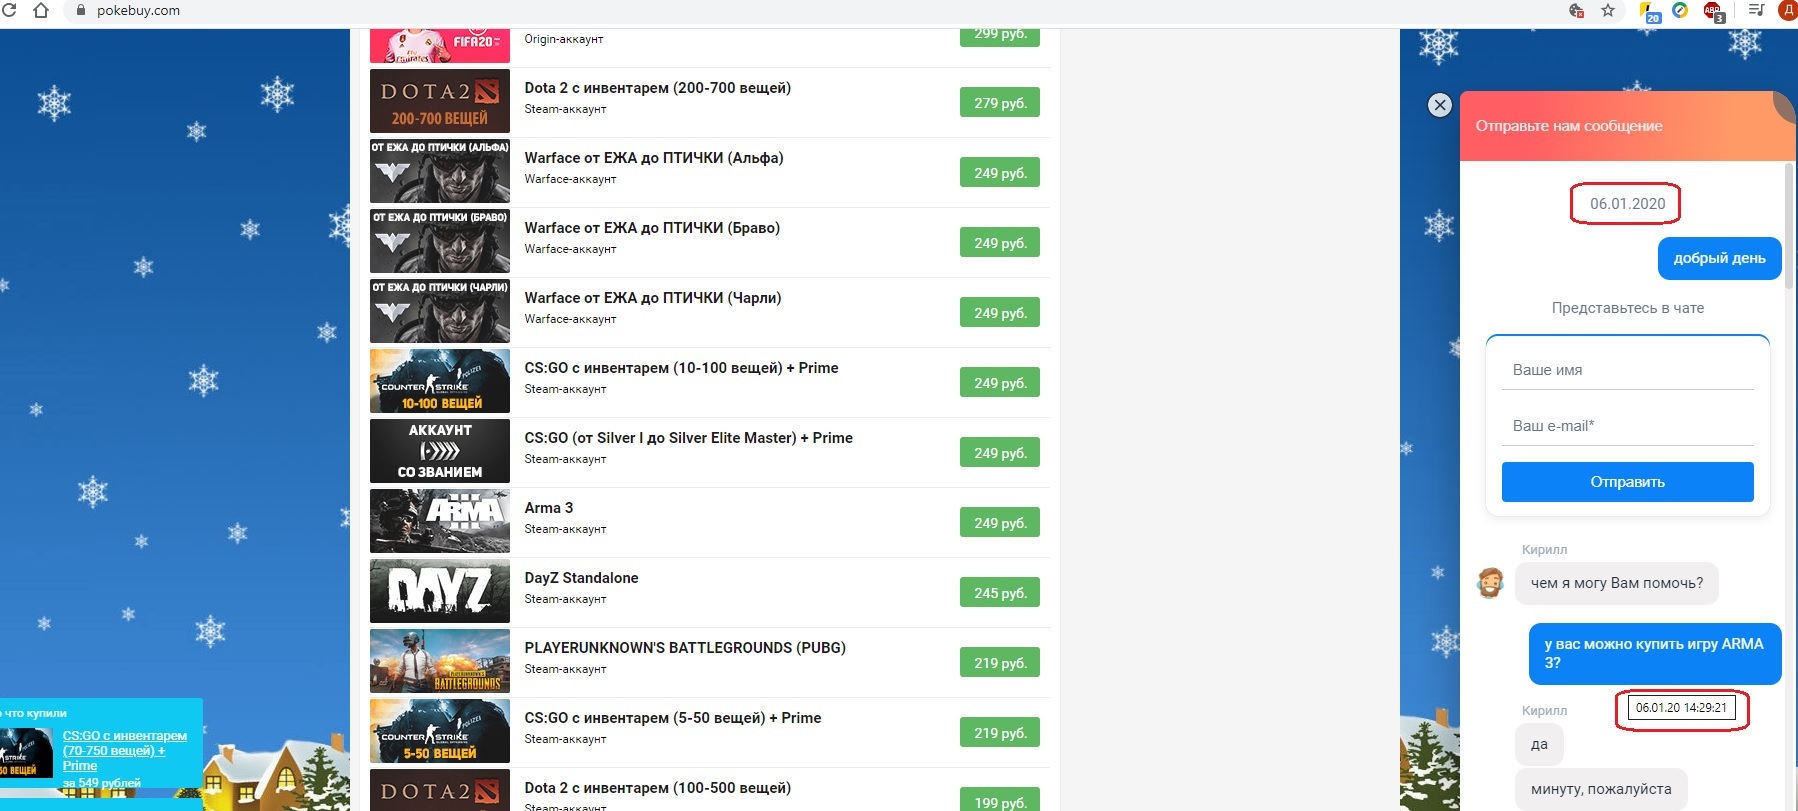Viewport: 1798px width, 811px height.
Task: Buy Warface Чарли for 249 руб.
Action: pos(1000,313)
